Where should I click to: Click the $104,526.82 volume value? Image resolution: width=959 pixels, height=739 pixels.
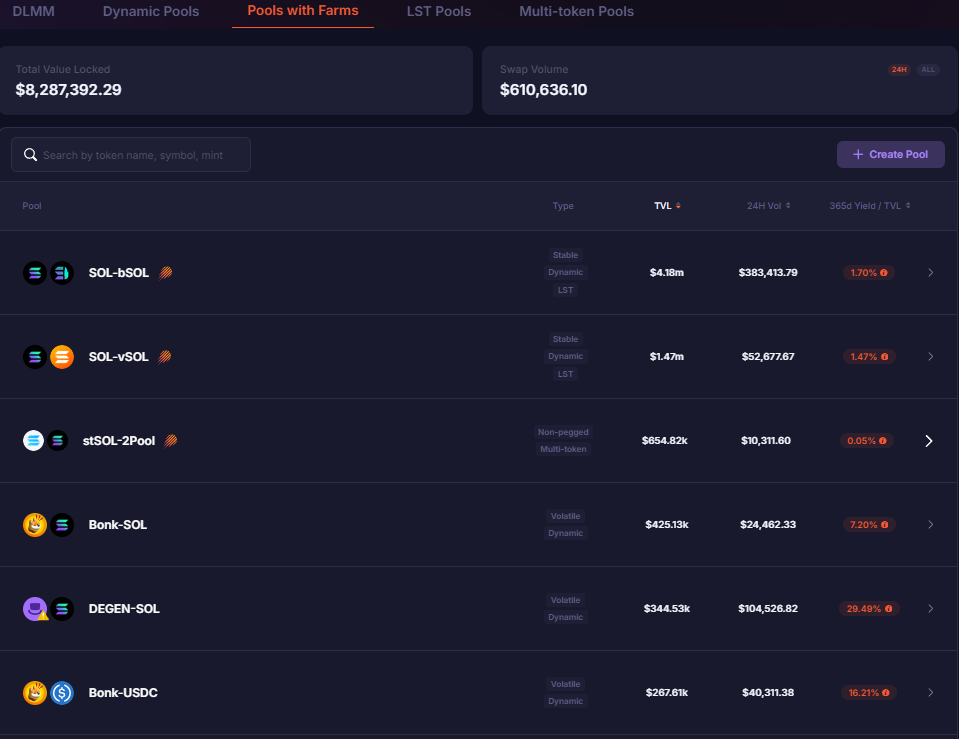click(x=768, y=609)
